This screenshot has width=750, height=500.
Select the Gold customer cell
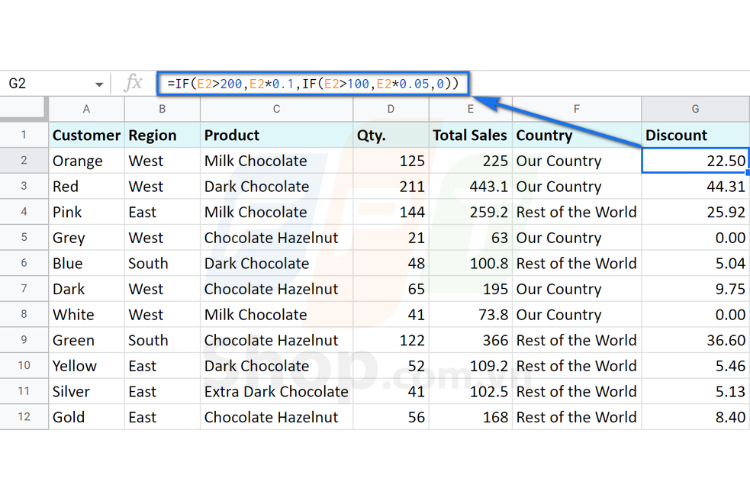[x=87, y=417]
